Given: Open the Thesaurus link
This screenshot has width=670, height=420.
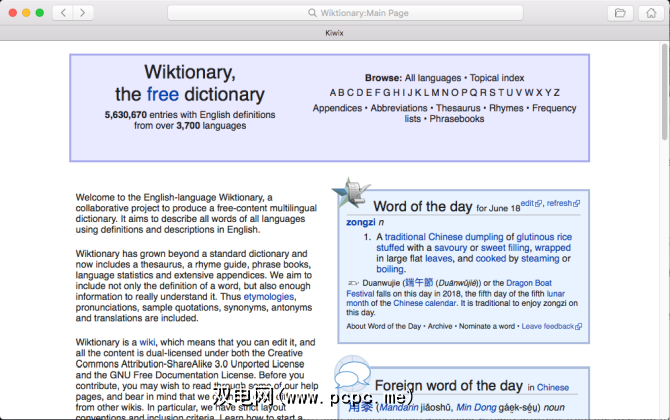Looking at the screenshot, I should tap(459, 108).
